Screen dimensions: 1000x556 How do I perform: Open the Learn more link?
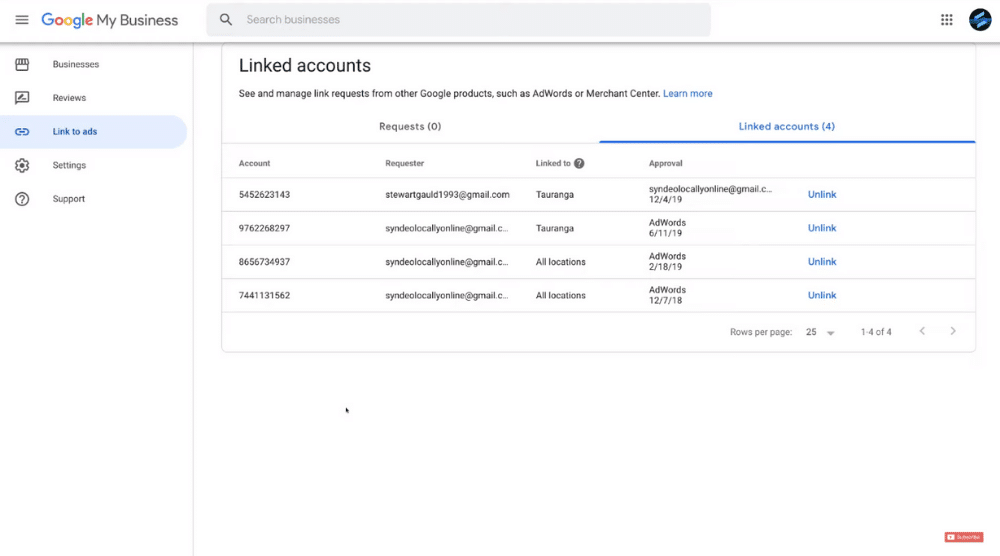(688, 93)
